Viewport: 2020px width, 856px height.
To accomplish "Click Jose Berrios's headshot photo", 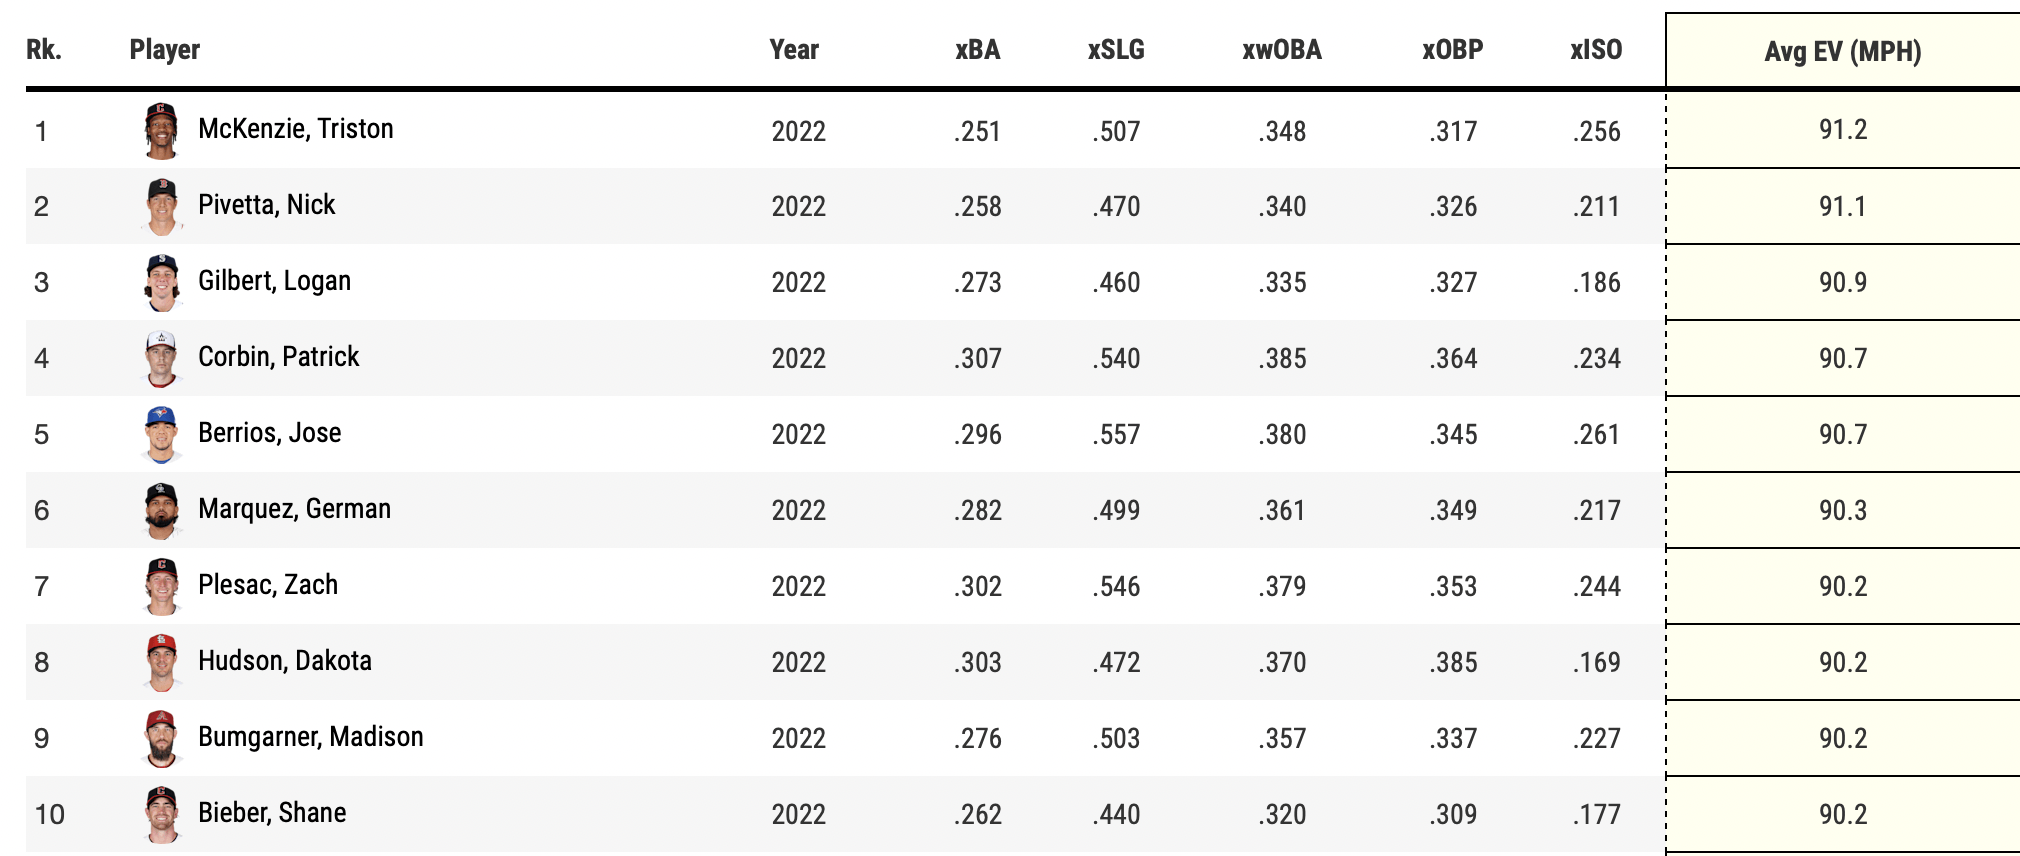I will 161,435.
